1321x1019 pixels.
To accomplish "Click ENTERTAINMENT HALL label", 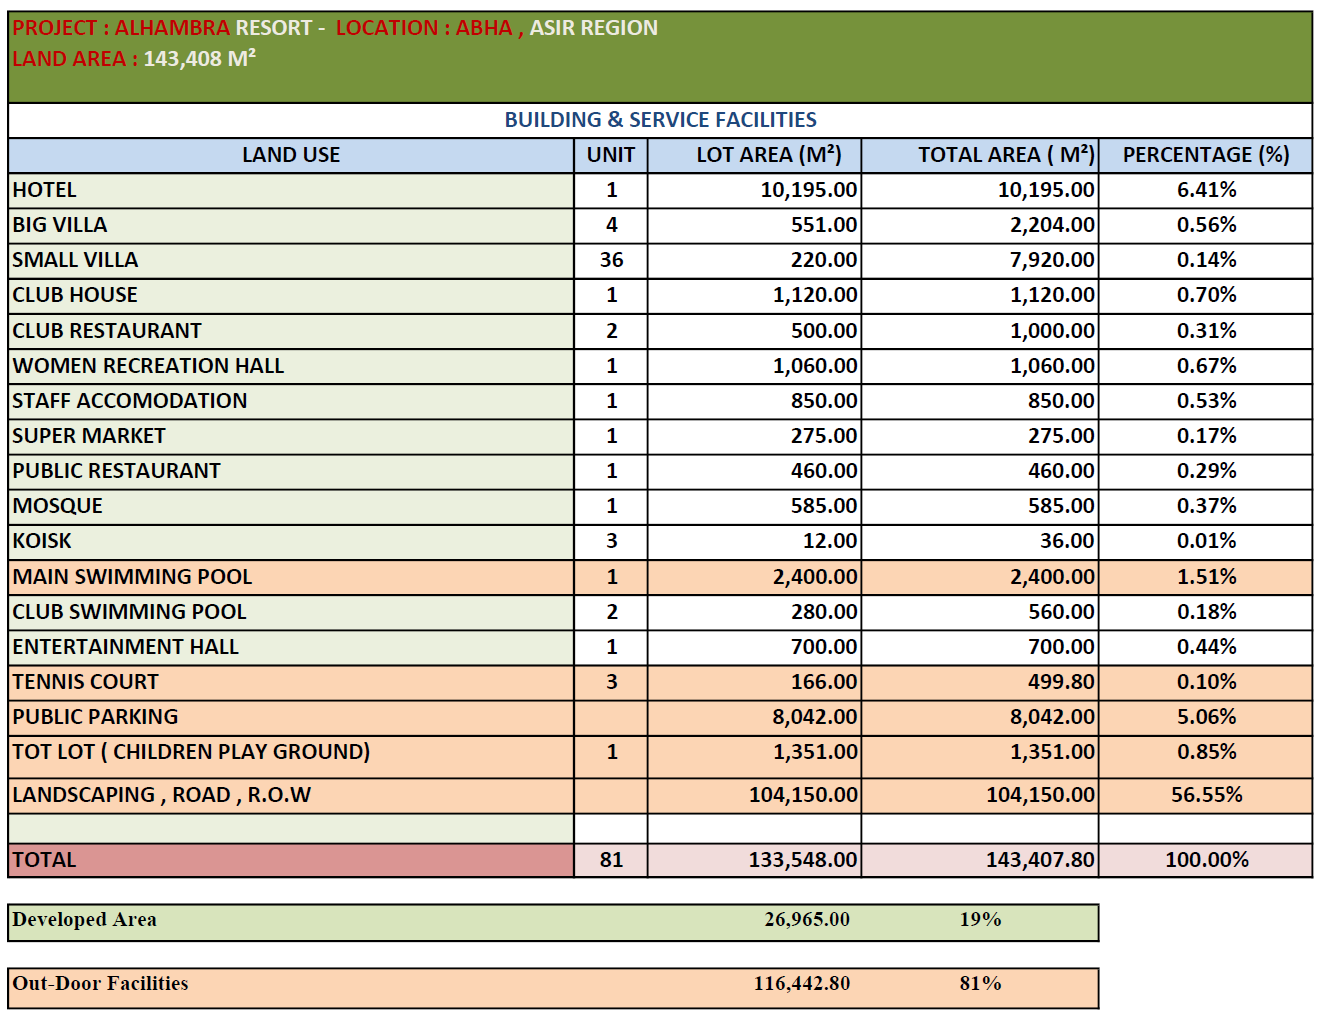I will pyautogui.click(x=126, y=647).
